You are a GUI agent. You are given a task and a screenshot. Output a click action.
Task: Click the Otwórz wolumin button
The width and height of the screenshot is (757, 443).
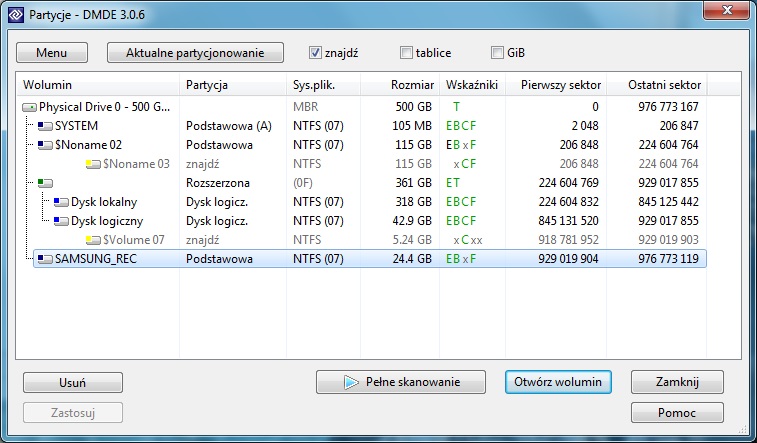[x=558, y=382]
